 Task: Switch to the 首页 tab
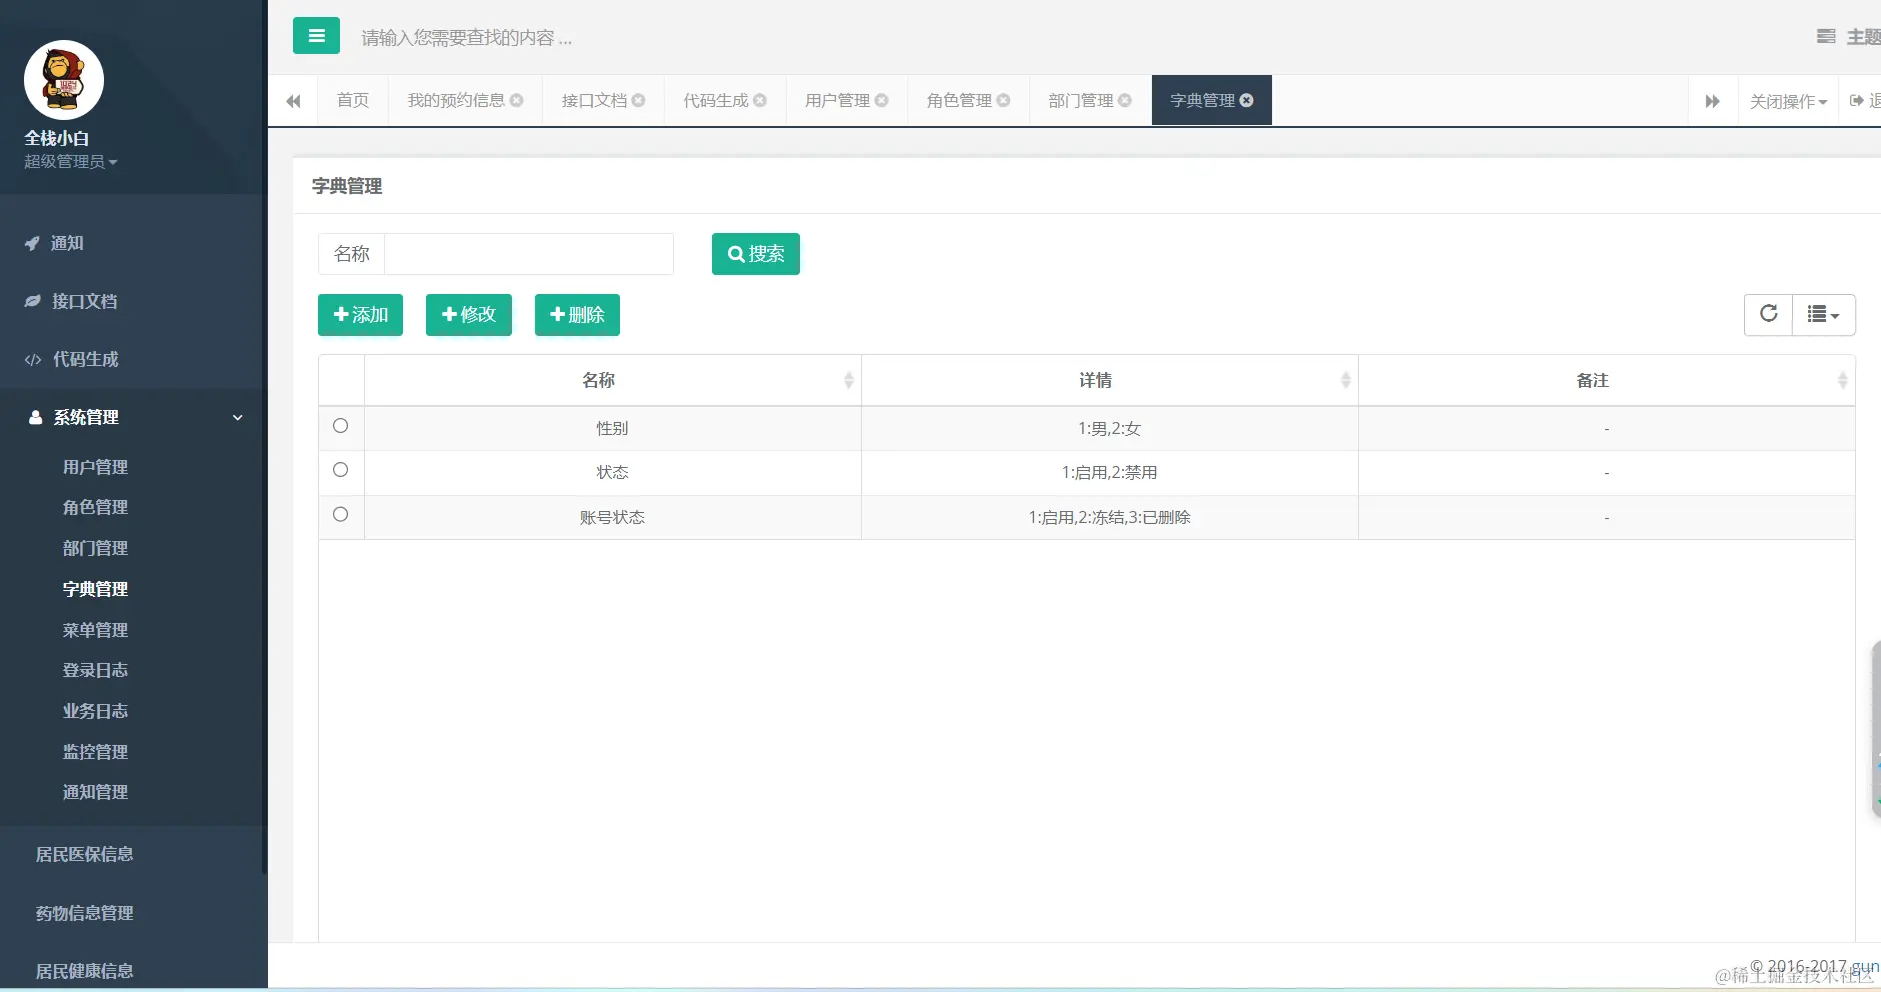(x=353, y=100)
